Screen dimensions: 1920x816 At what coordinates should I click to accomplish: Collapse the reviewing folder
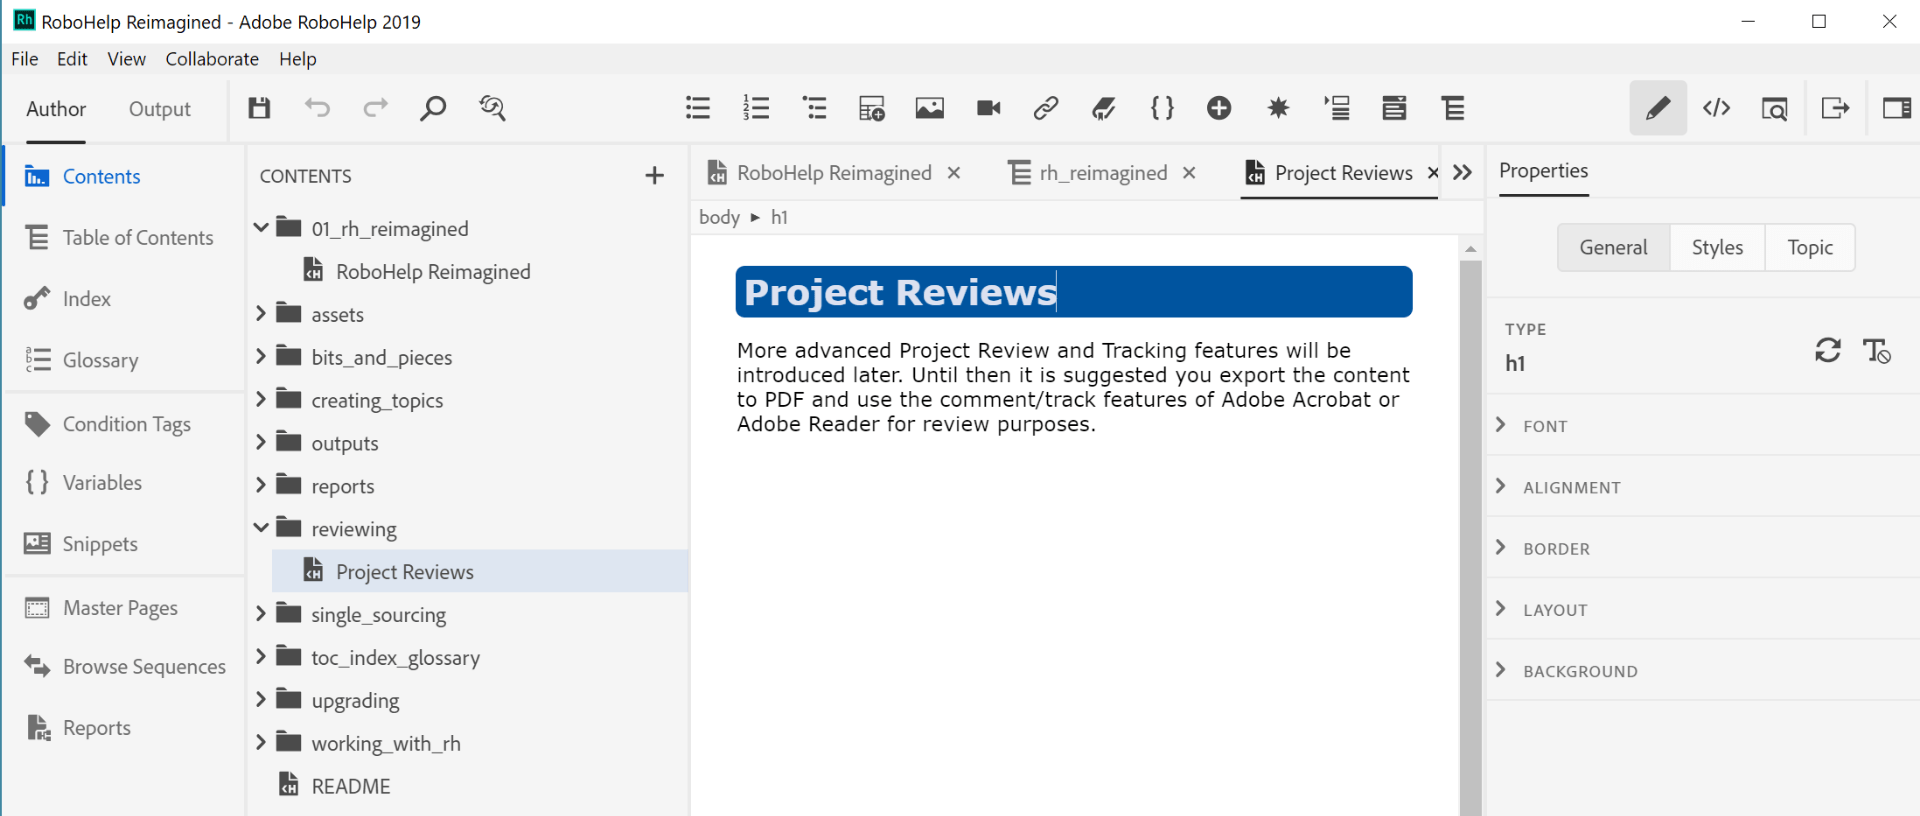click(261, 528)
